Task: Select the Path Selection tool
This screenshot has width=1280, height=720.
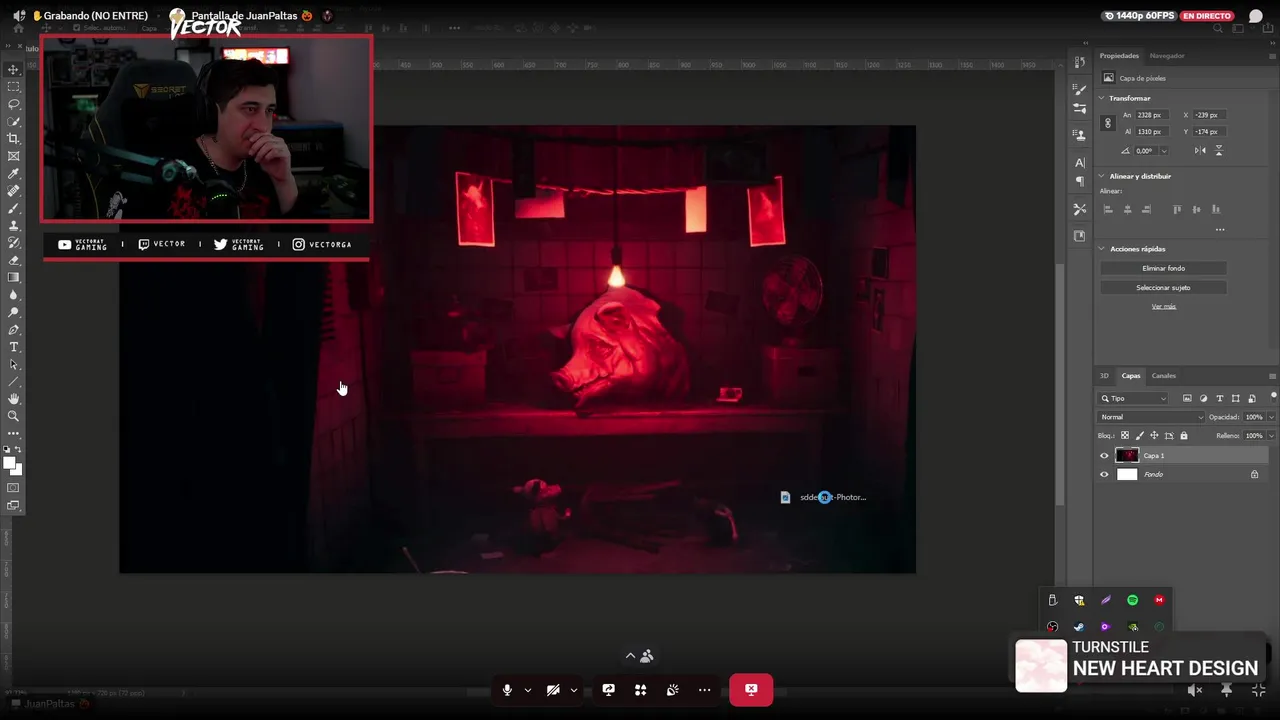Action: click(x=14, y=364)
